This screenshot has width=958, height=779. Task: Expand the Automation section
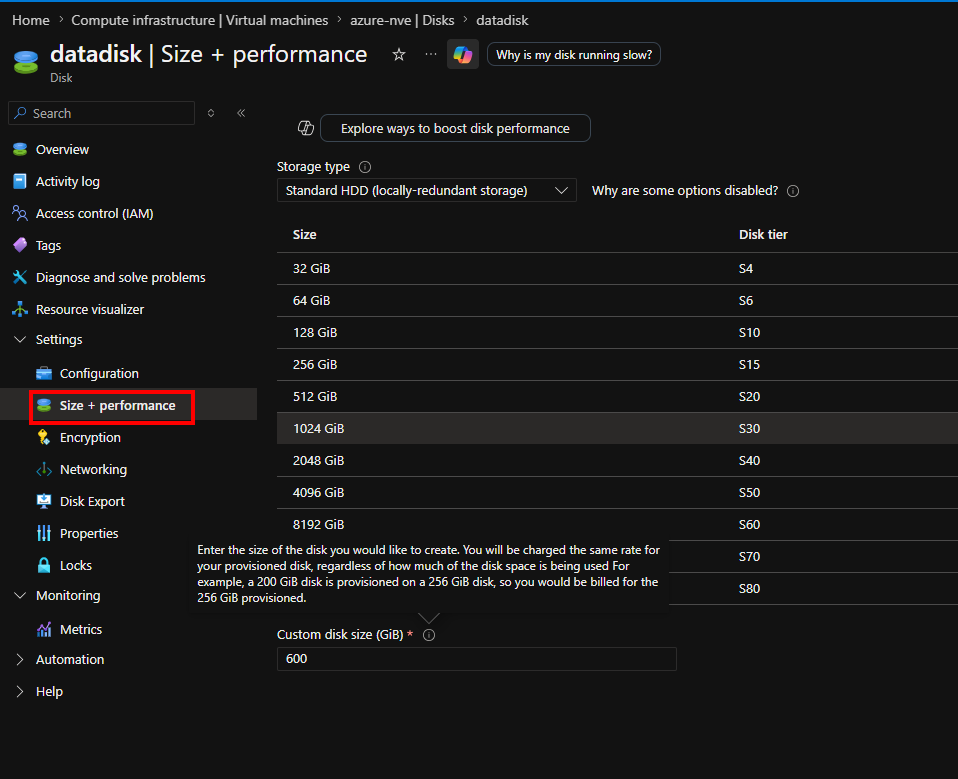coord(20,659)
